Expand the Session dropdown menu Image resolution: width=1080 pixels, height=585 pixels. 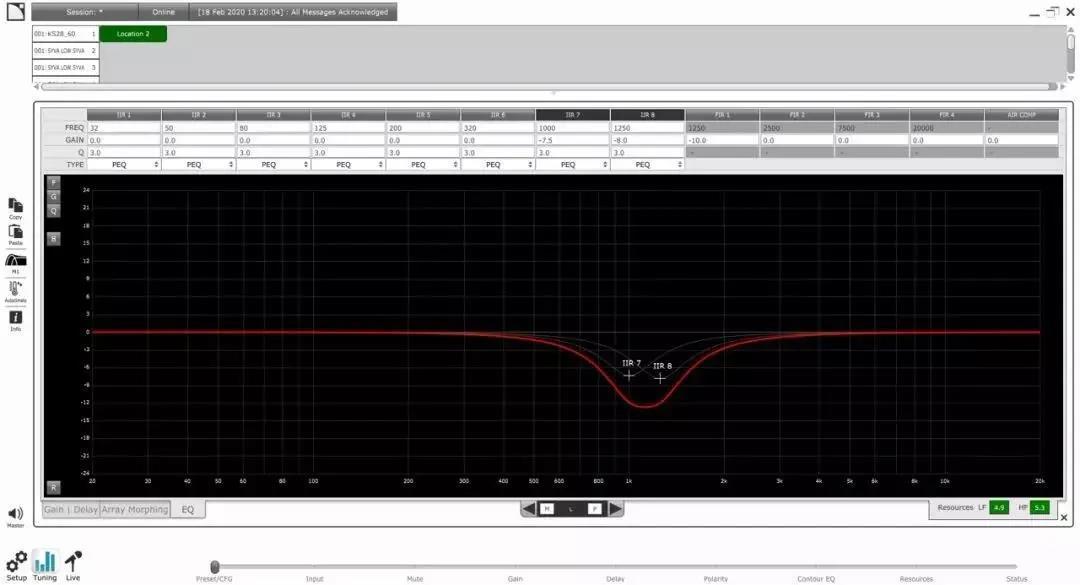pyautogui.click(x=84, y=12)
